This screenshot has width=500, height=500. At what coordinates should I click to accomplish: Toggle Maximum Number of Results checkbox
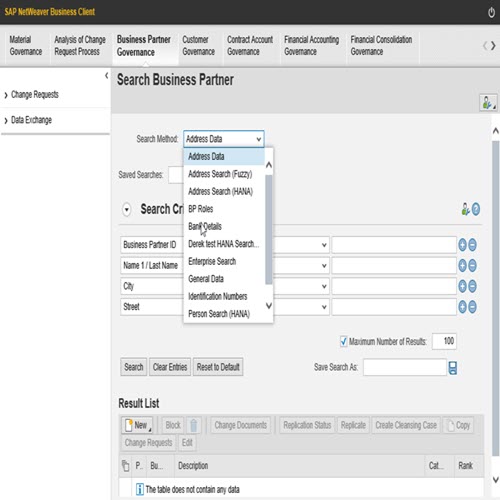[343, 341]
